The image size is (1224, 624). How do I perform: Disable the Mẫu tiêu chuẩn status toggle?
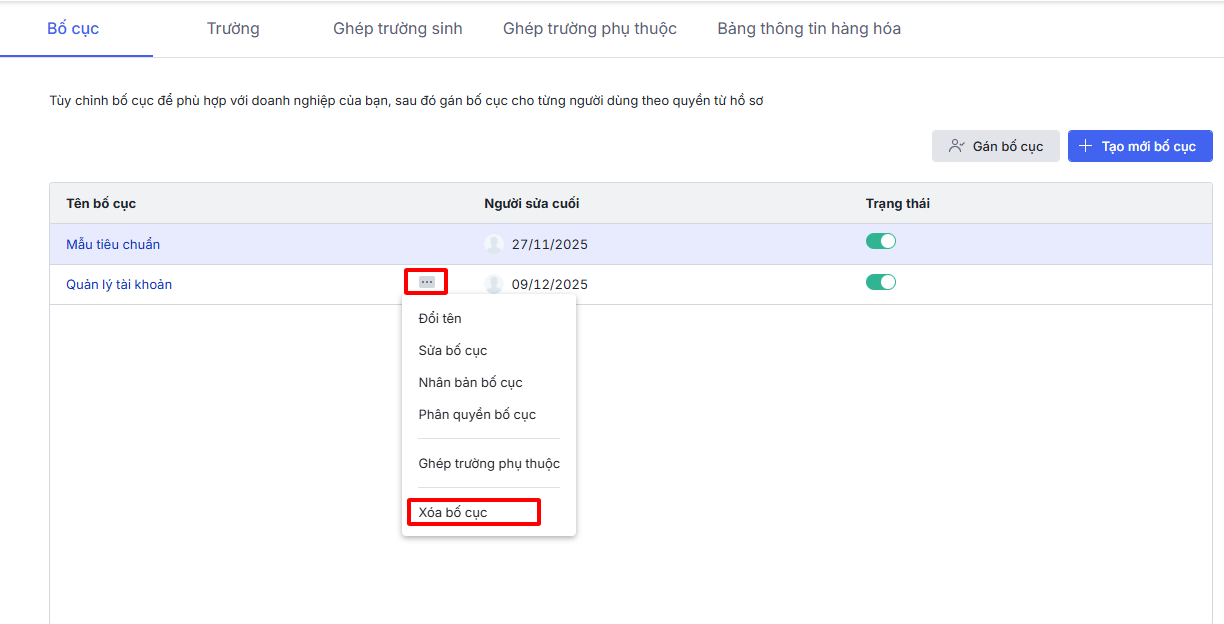coord(880,241)
